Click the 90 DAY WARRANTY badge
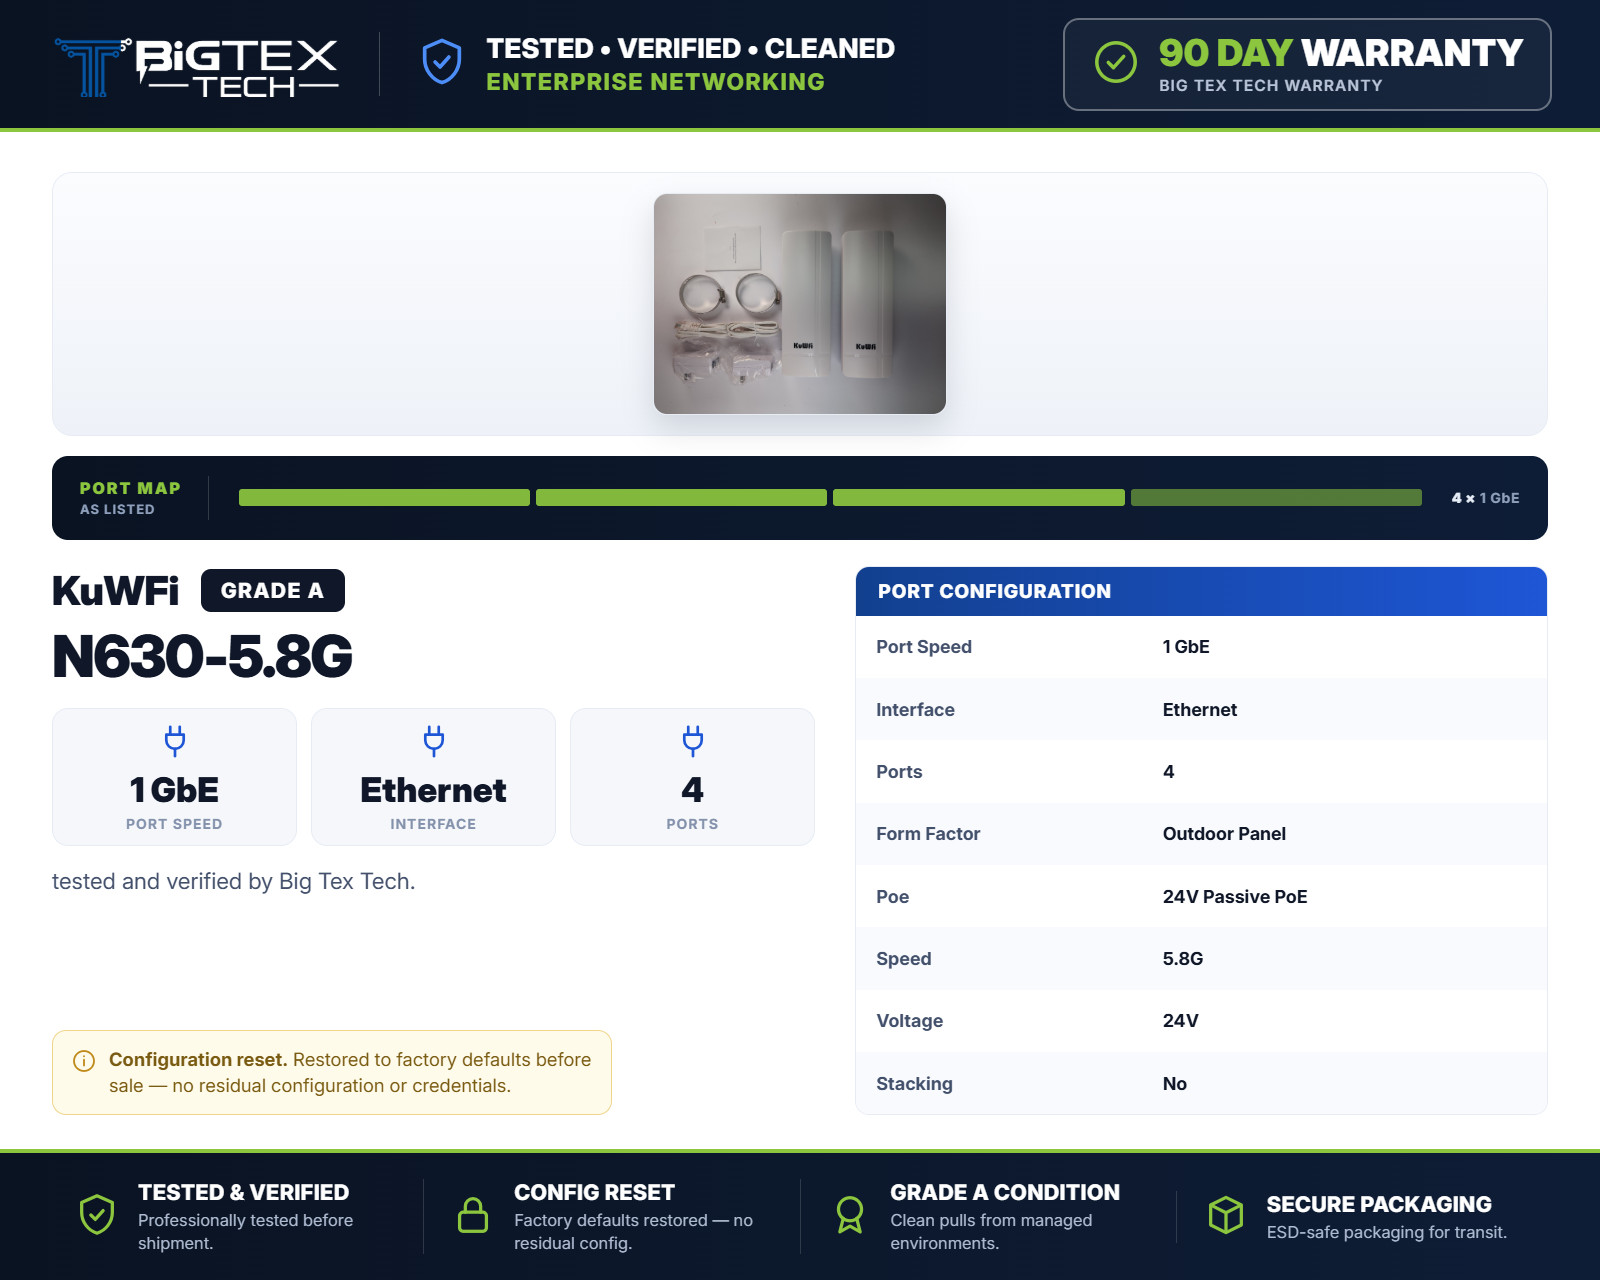The image size is (1600, 1280). 1307,65
